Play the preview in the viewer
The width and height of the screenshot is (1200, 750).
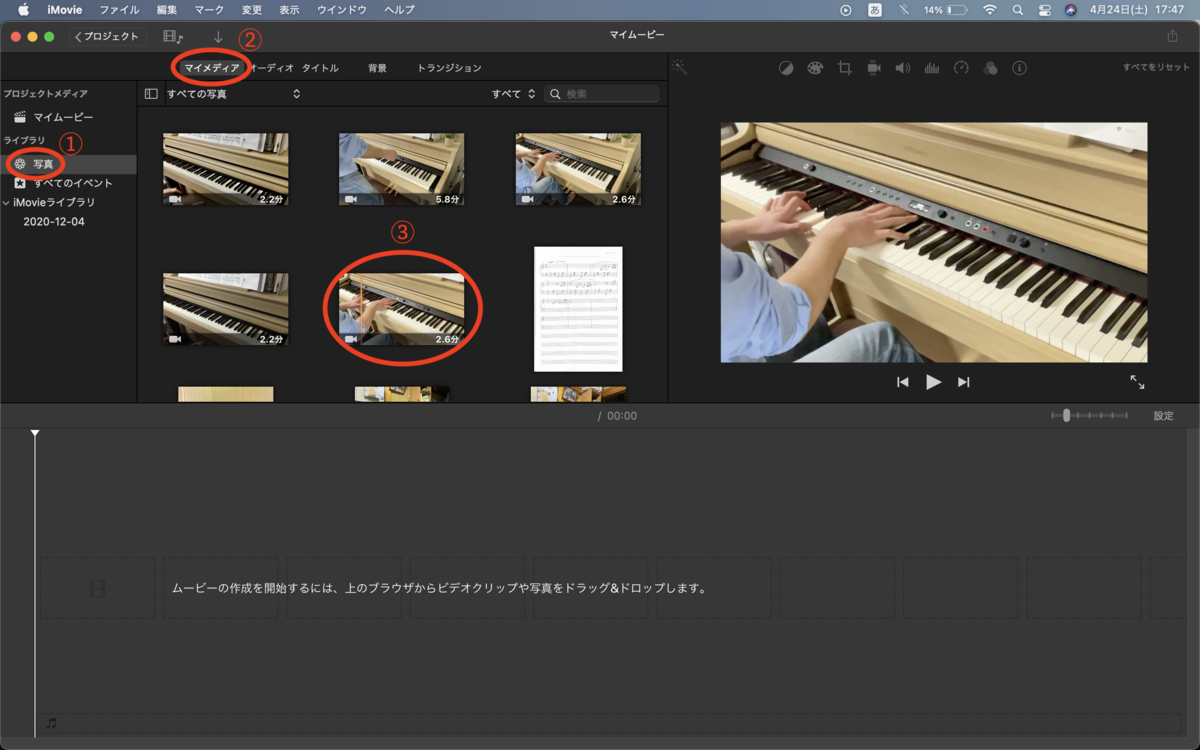[933, 382]
